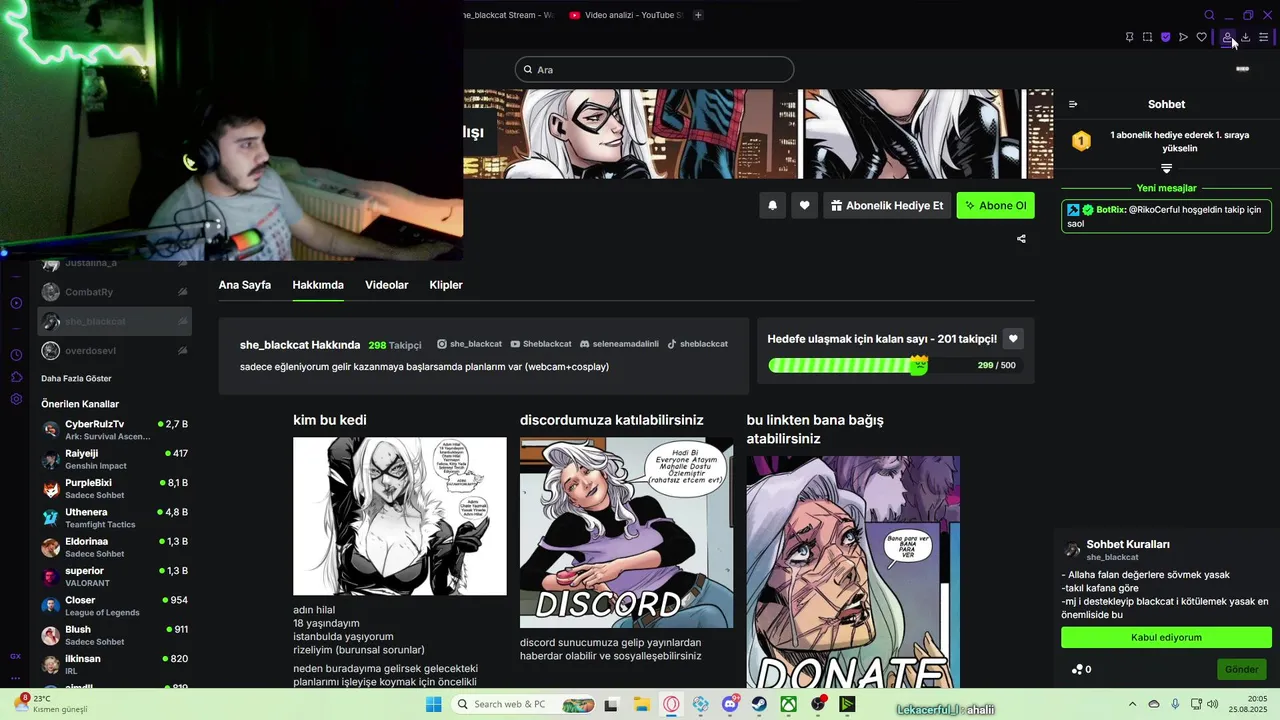This screenshot has height=720, width=1280.
Task: Show hidden system tray icons chevron
Action: coord(1132,704)
